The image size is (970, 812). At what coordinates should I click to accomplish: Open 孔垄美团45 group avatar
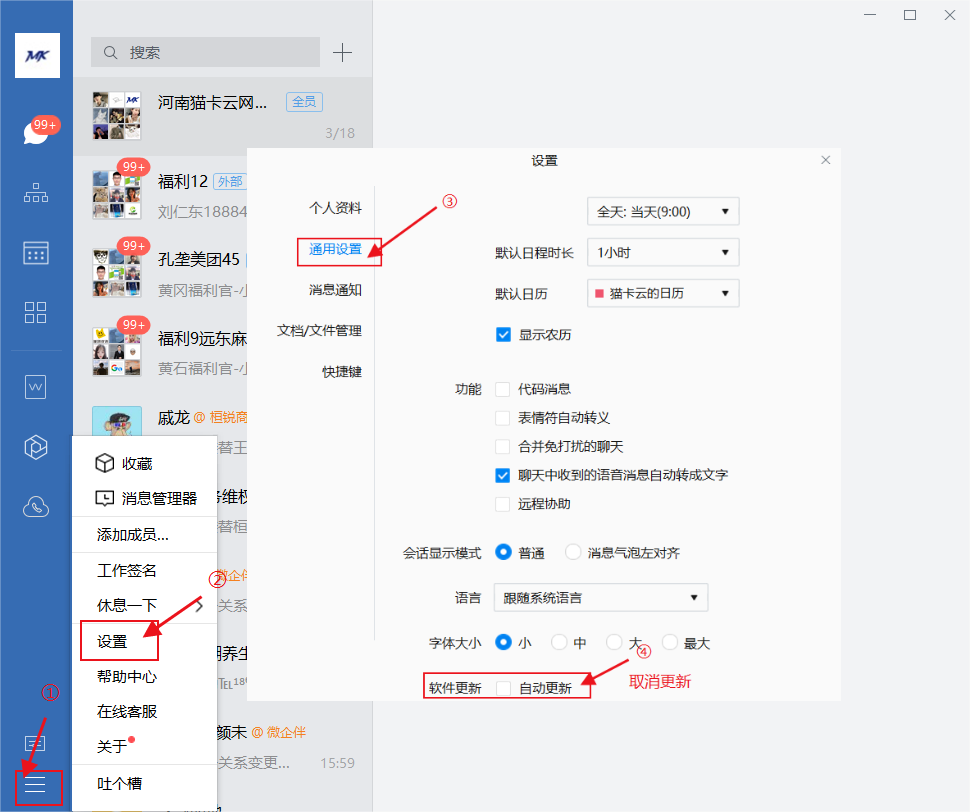point(116,273)
